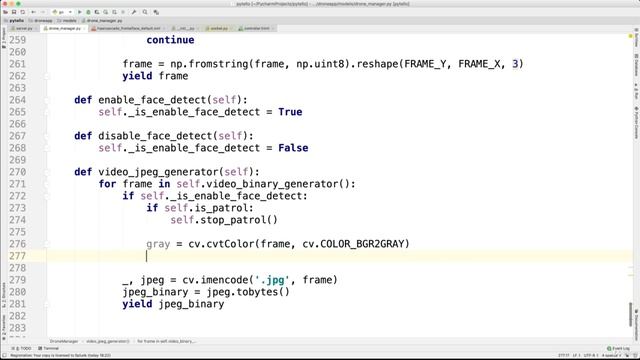Click video_jpeg_generator() in the bottom breadcrumb
Viewport: 640px width, 360px height.
click(108, 341)
